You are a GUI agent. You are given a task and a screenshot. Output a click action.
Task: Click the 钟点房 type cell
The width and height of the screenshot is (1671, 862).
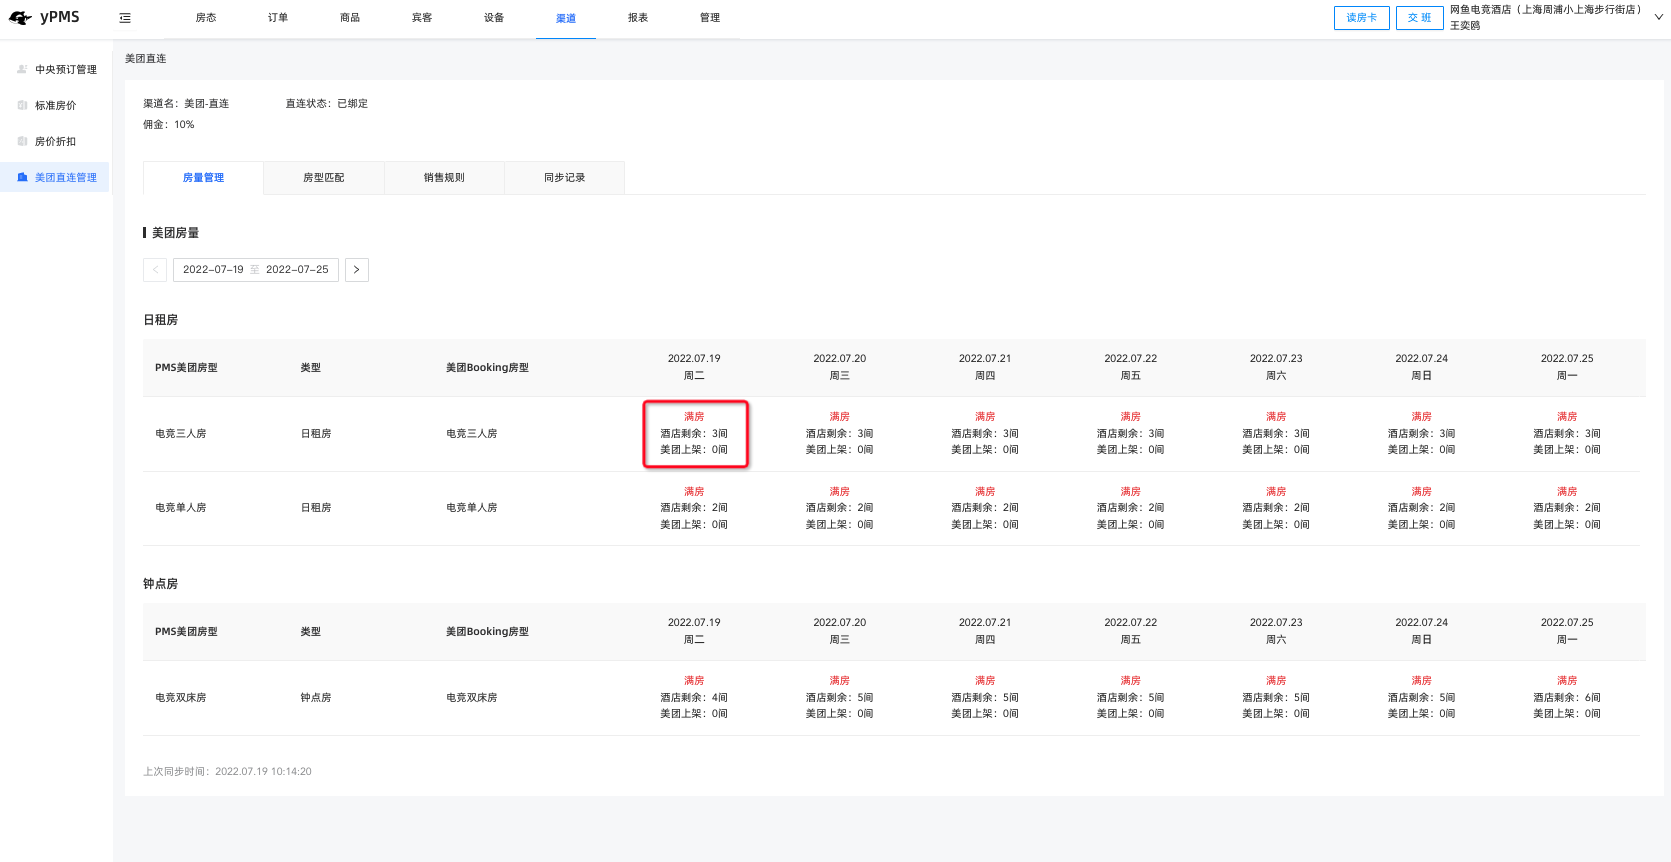point(316,698)
